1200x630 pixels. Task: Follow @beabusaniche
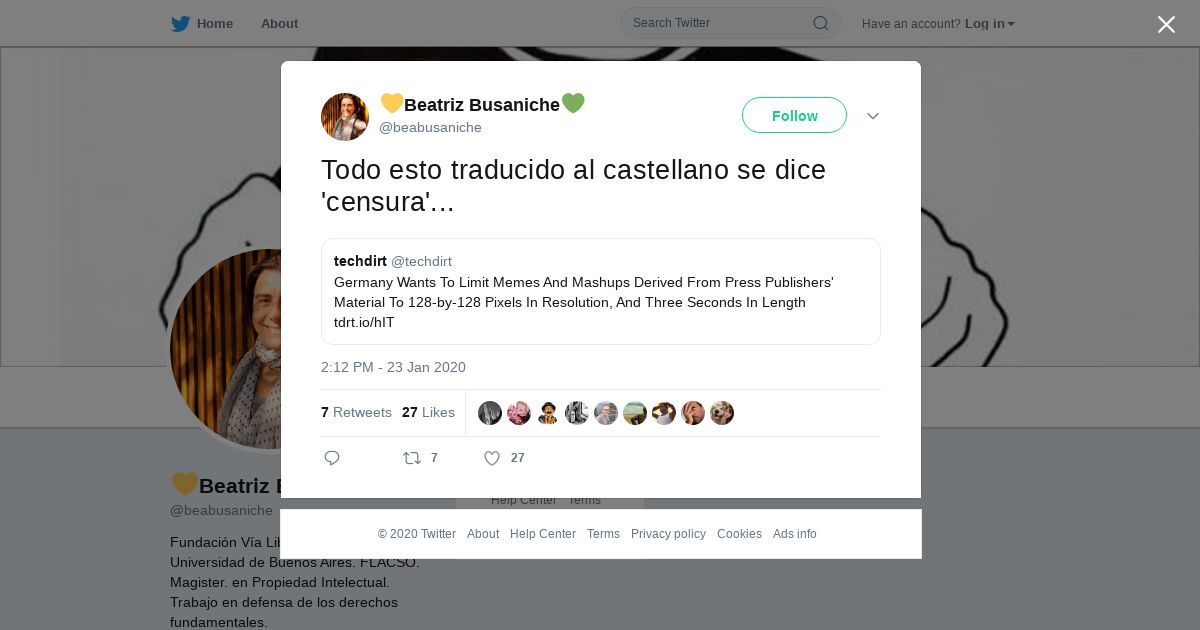pos(794,115)
